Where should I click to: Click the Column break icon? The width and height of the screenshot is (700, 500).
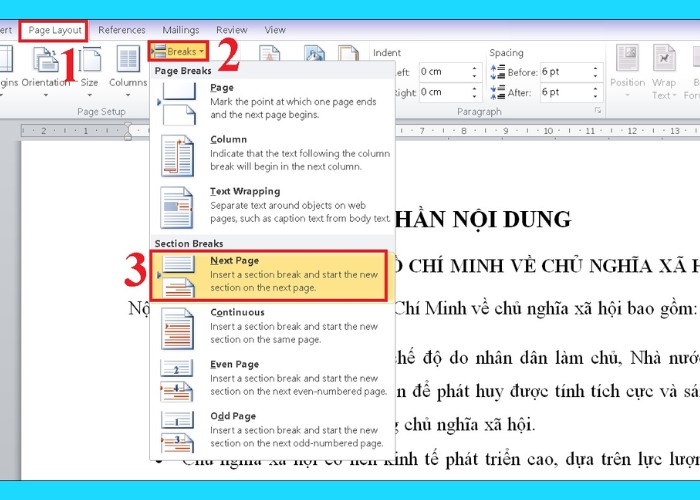177,155
